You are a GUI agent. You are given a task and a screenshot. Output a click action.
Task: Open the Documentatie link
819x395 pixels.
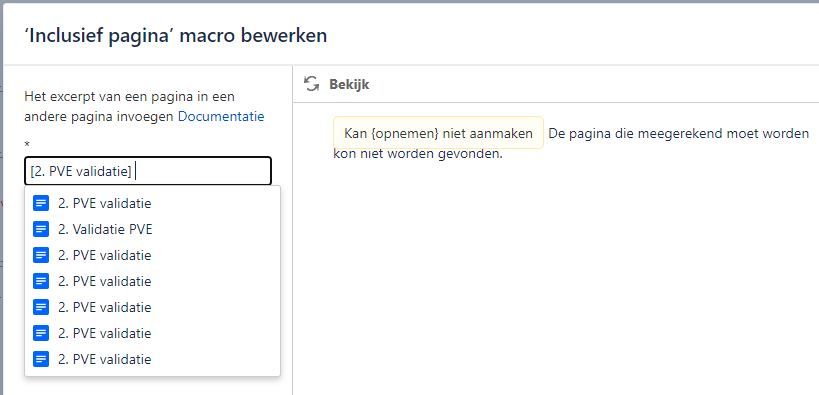pos(221,117)
